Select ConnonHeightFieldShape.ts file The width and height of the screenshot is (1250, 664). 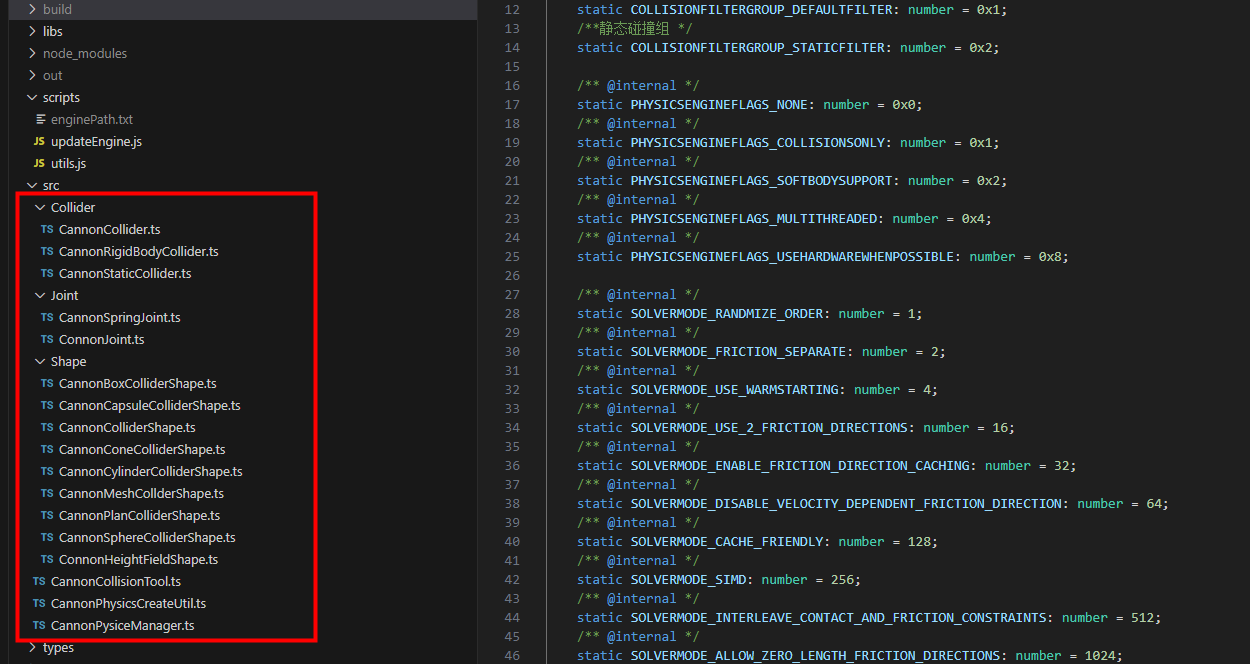138,560
